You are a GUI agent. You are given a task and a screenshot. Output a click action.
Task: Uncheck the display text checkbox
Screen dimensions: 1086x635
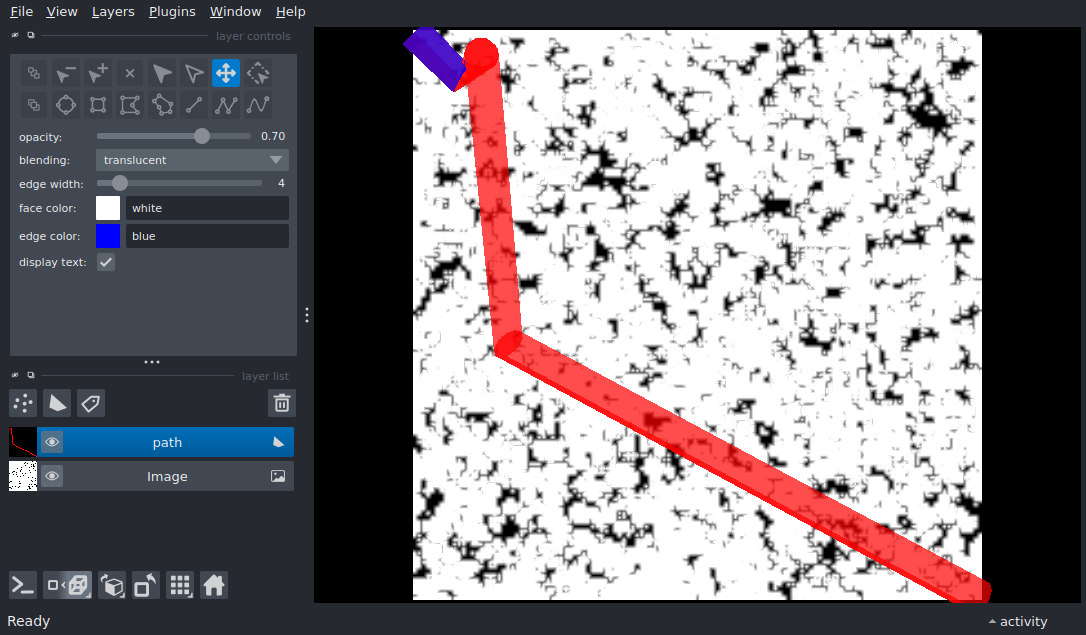coord(106,262)
